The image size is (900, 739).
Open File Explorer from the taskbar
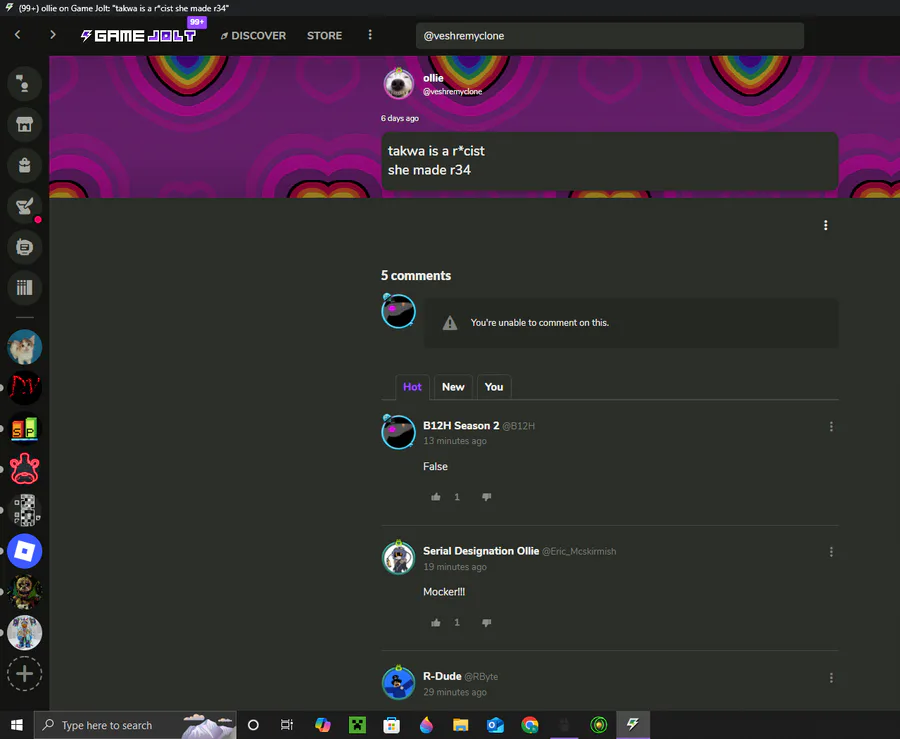click(460, 725)
